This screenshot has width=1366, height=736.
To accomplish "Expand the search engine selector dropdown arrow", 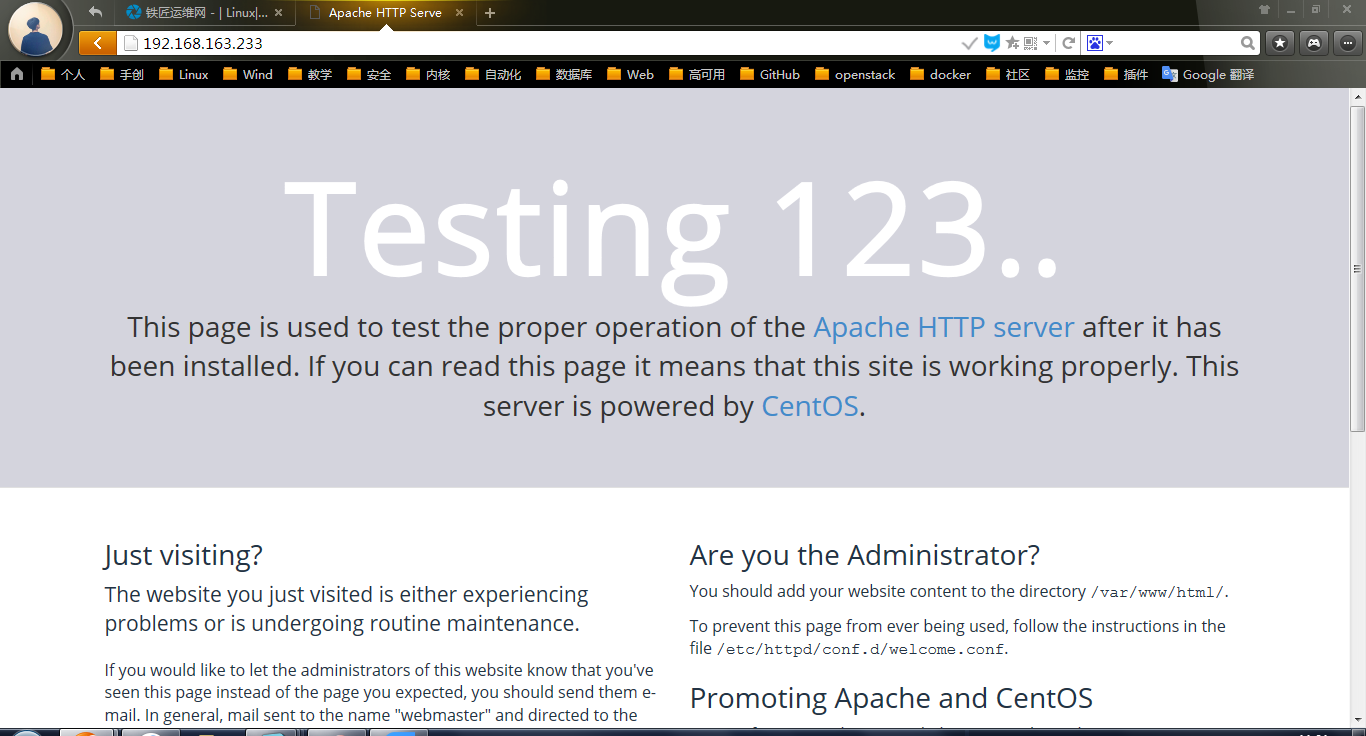I will pyautogui.click(x=1110, y=43).
